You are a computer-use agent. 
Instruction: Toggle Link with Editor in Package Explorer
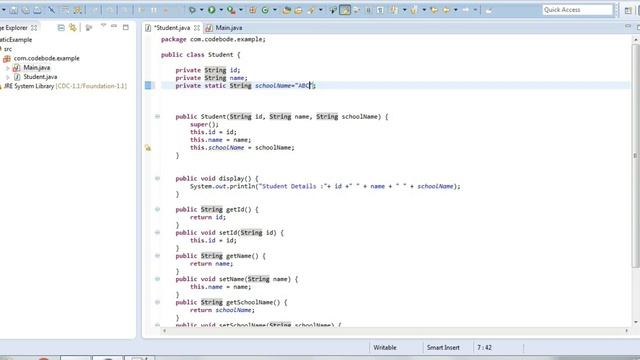pyautogui.click(x=73, y=28)
